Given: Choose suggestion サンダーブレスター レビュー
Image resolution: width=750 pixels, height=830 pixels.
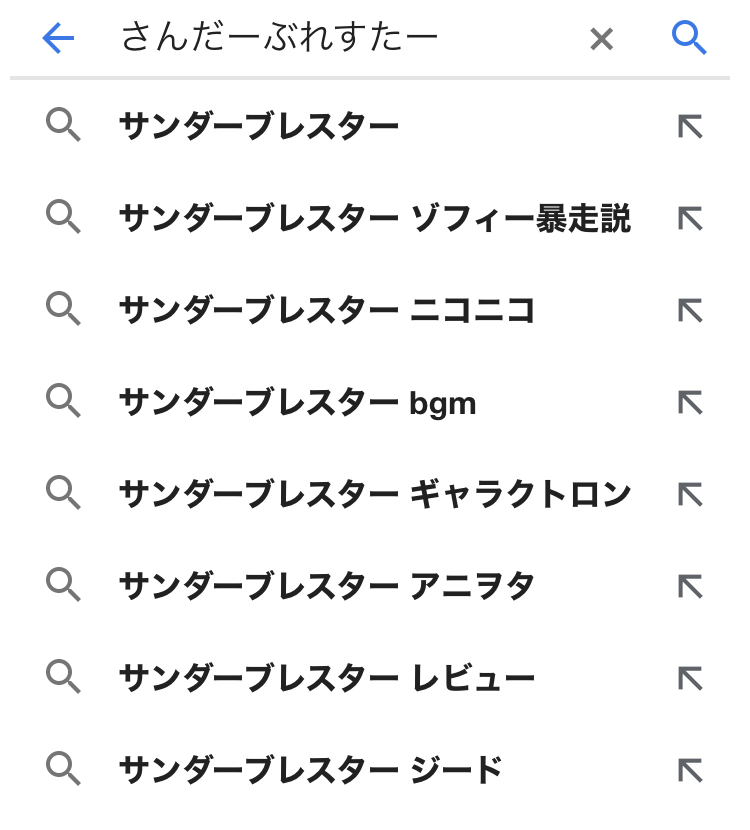Looking at the screenshot, I should 327,679.
